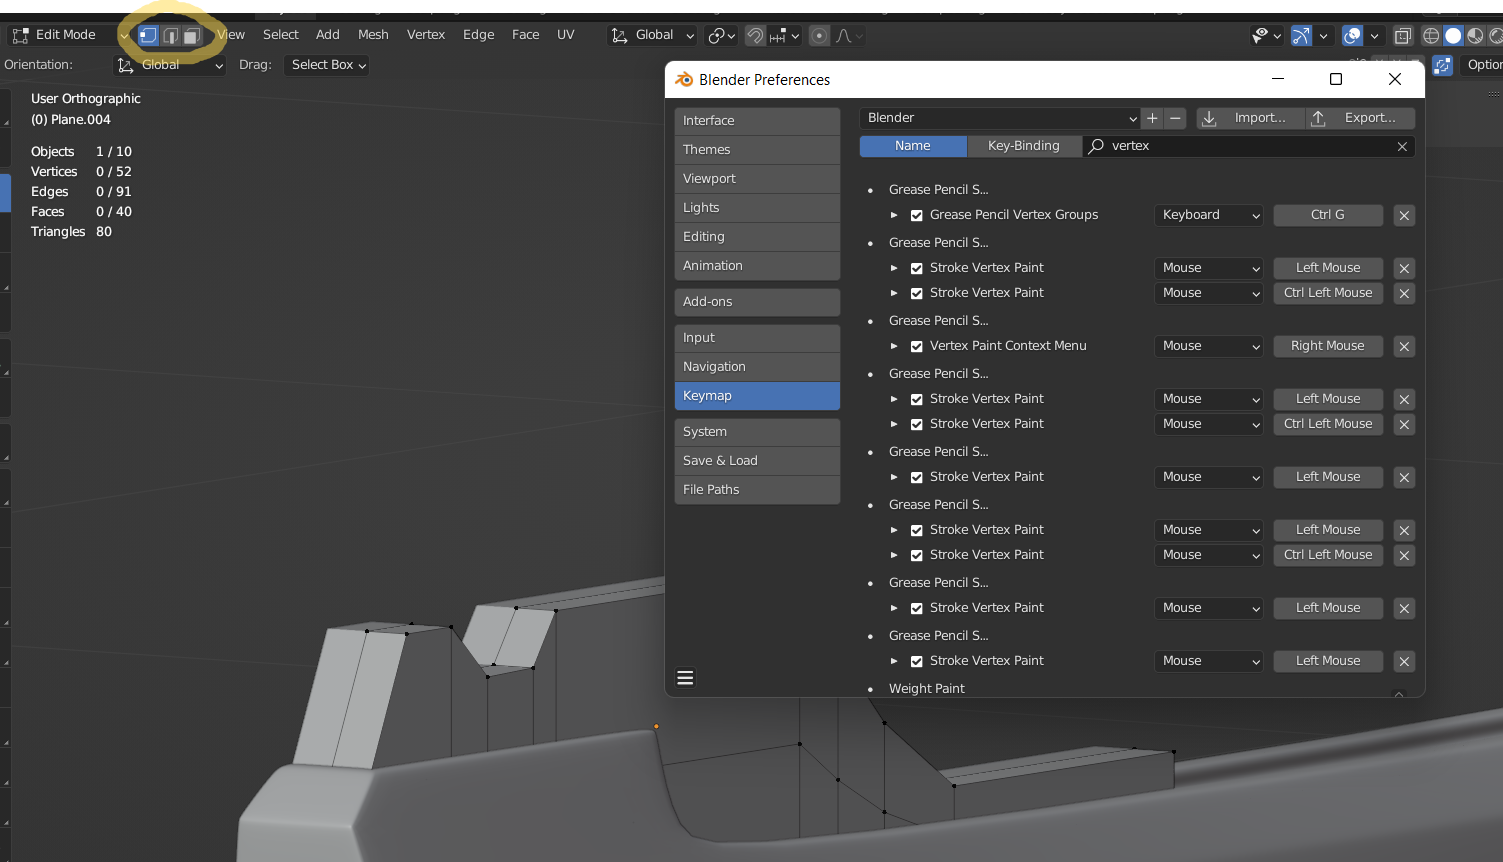Open the Drag Select Box dropdown

(x=326, y=65)
